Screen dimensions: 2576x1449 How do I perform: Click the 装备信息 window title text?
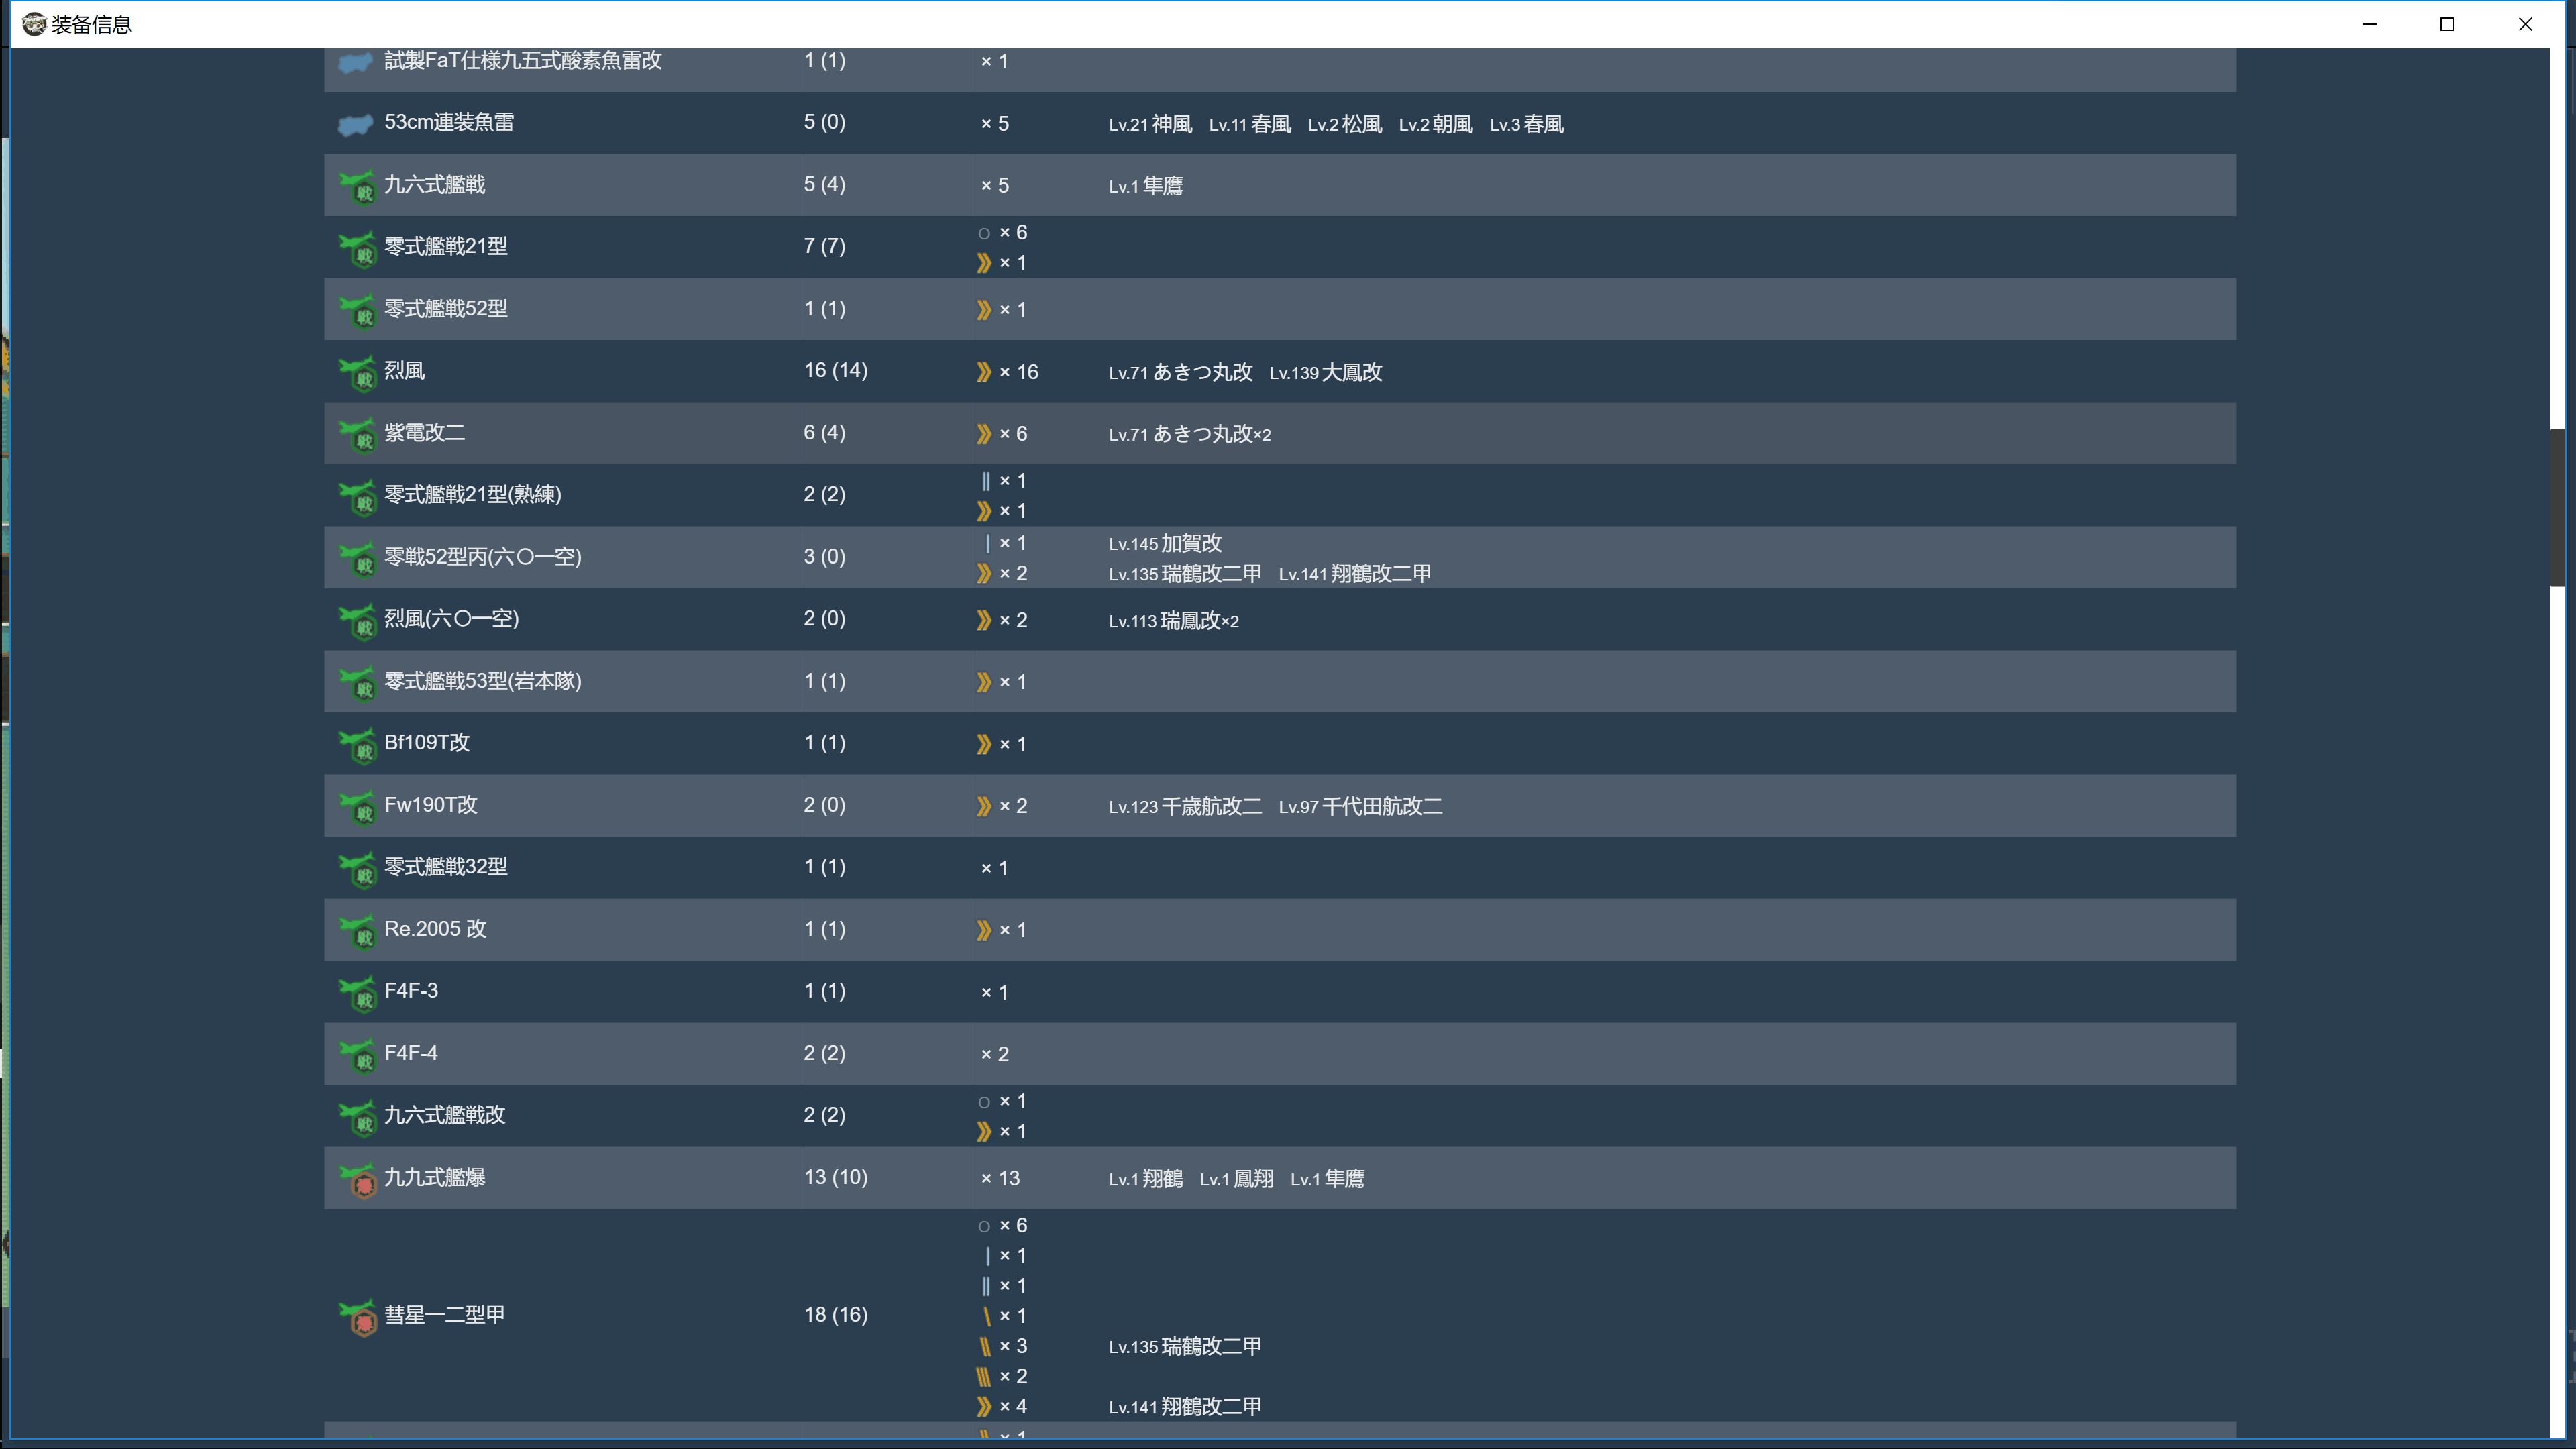(92, 24)
